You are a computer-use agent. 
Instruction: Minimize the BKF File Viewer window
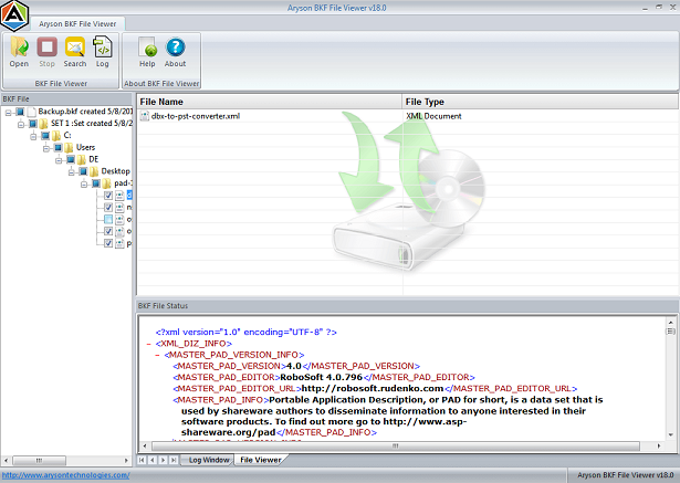click(x=646, y=7)
